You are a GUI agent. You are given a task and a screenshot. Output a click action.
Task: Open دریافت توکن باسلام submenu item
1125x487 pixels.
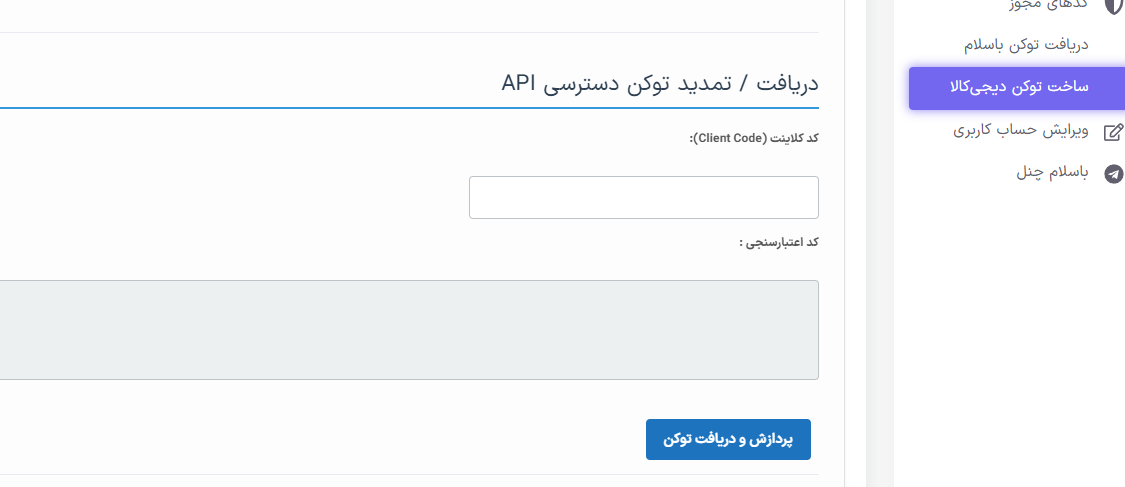1026,44
